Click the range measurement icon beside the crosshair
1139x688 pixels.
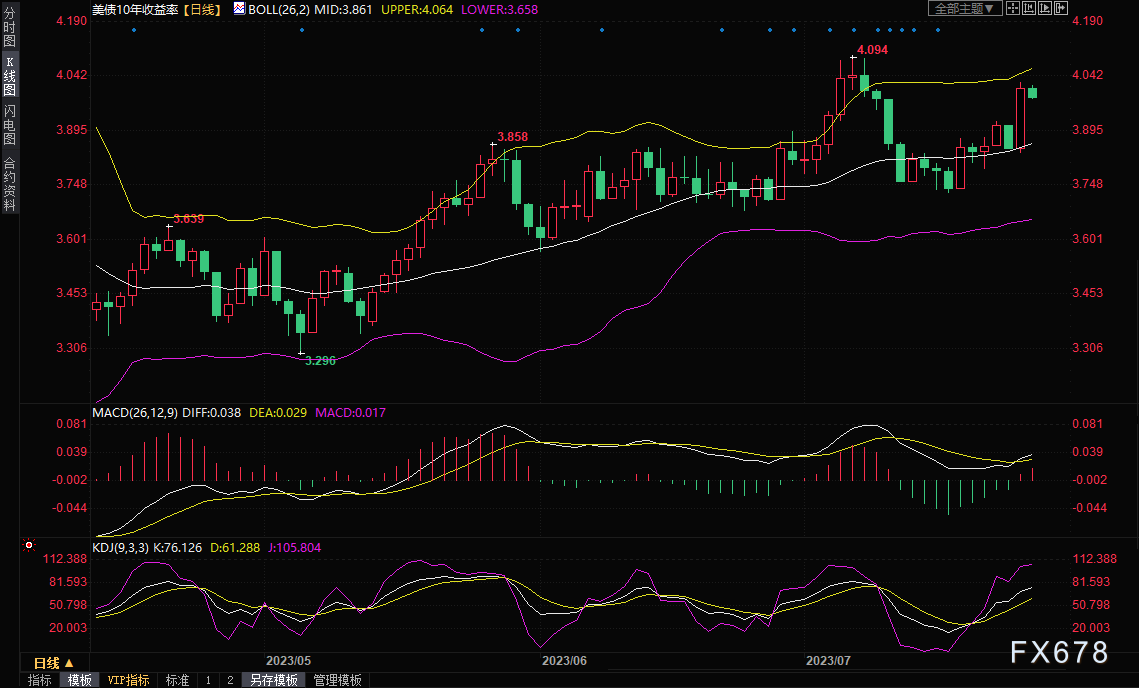(1030, 8)
